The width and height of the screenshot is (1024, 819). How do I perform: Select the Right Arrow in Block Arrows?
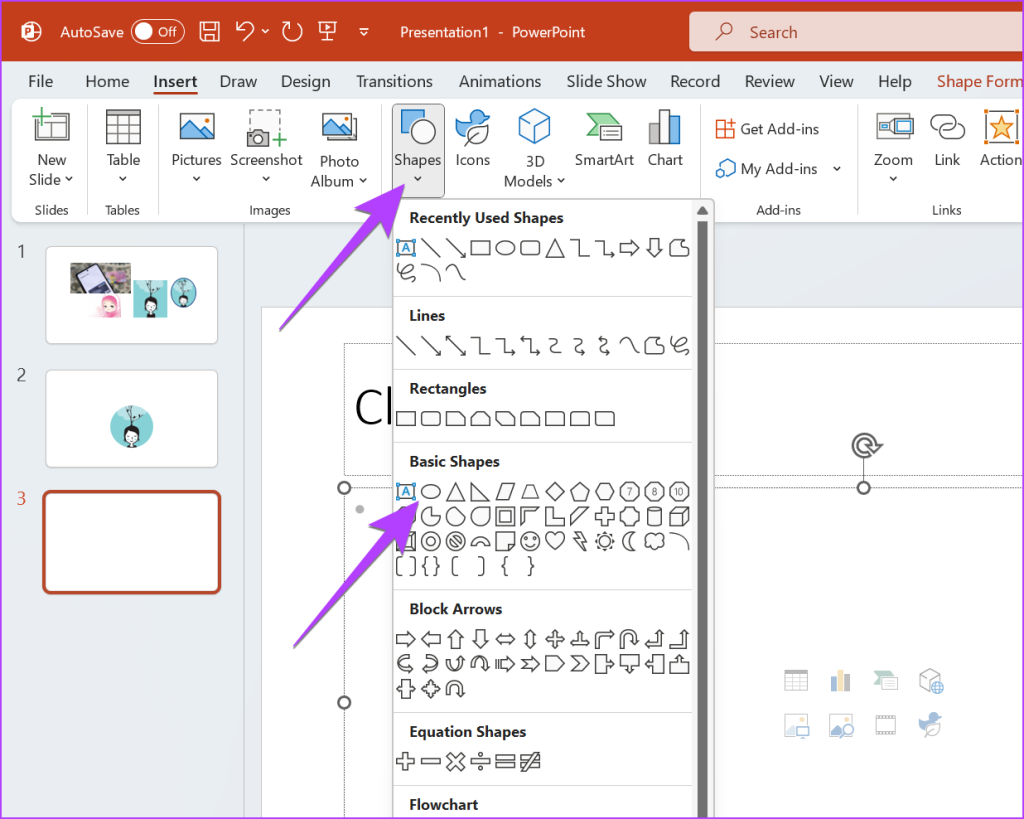tap(406, 639)
